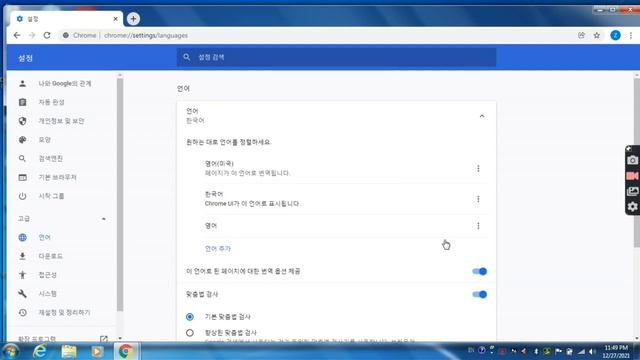
Task: Toggle translation offer switch off
Action: pyautogui.click(x=479, y=271)
